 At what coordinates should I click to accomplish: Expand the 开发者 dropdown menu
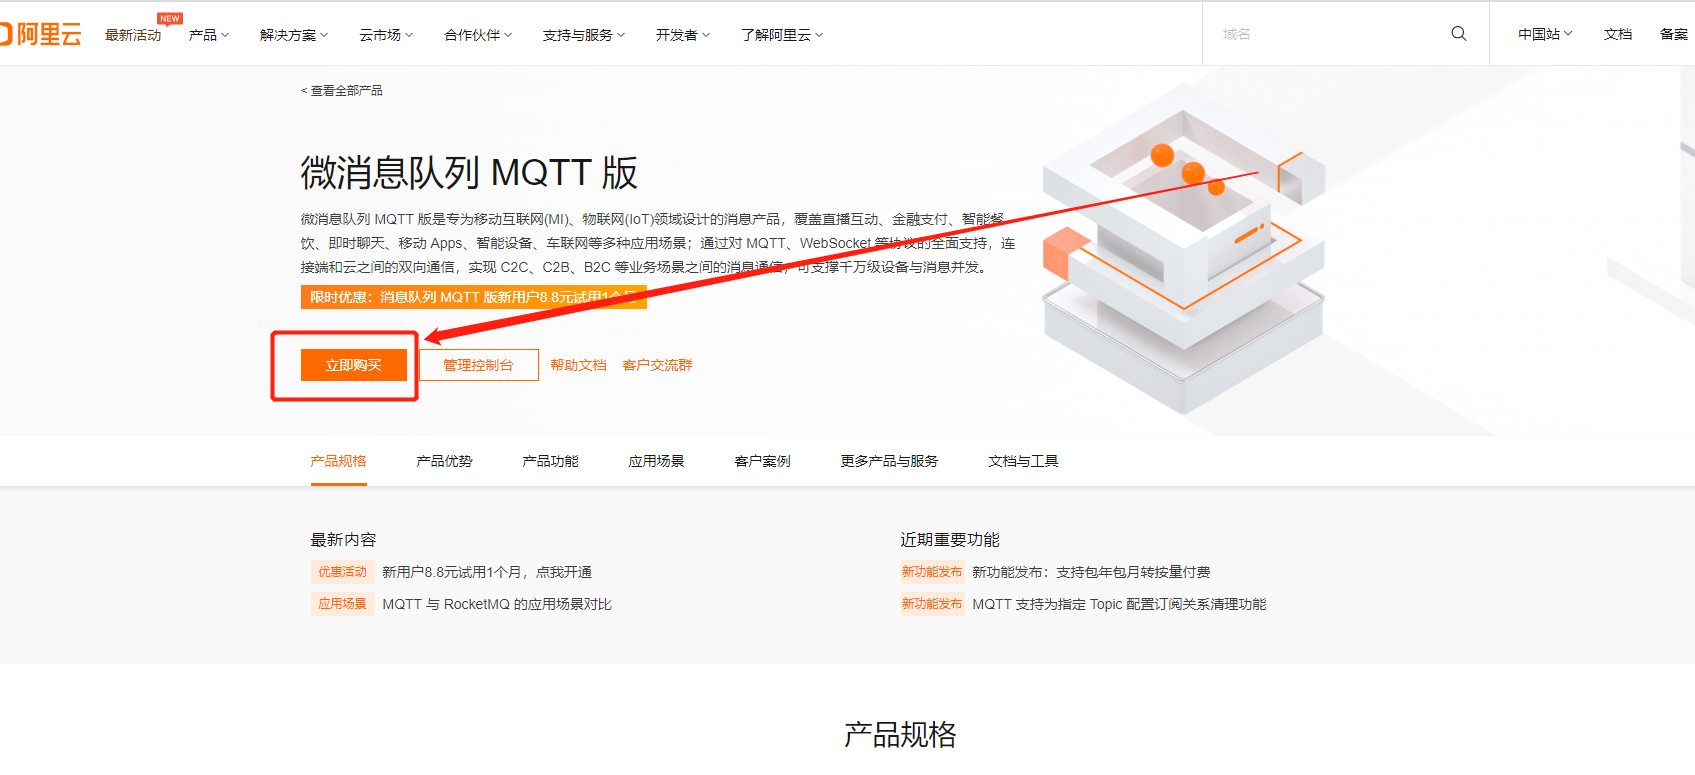point(683,35)
